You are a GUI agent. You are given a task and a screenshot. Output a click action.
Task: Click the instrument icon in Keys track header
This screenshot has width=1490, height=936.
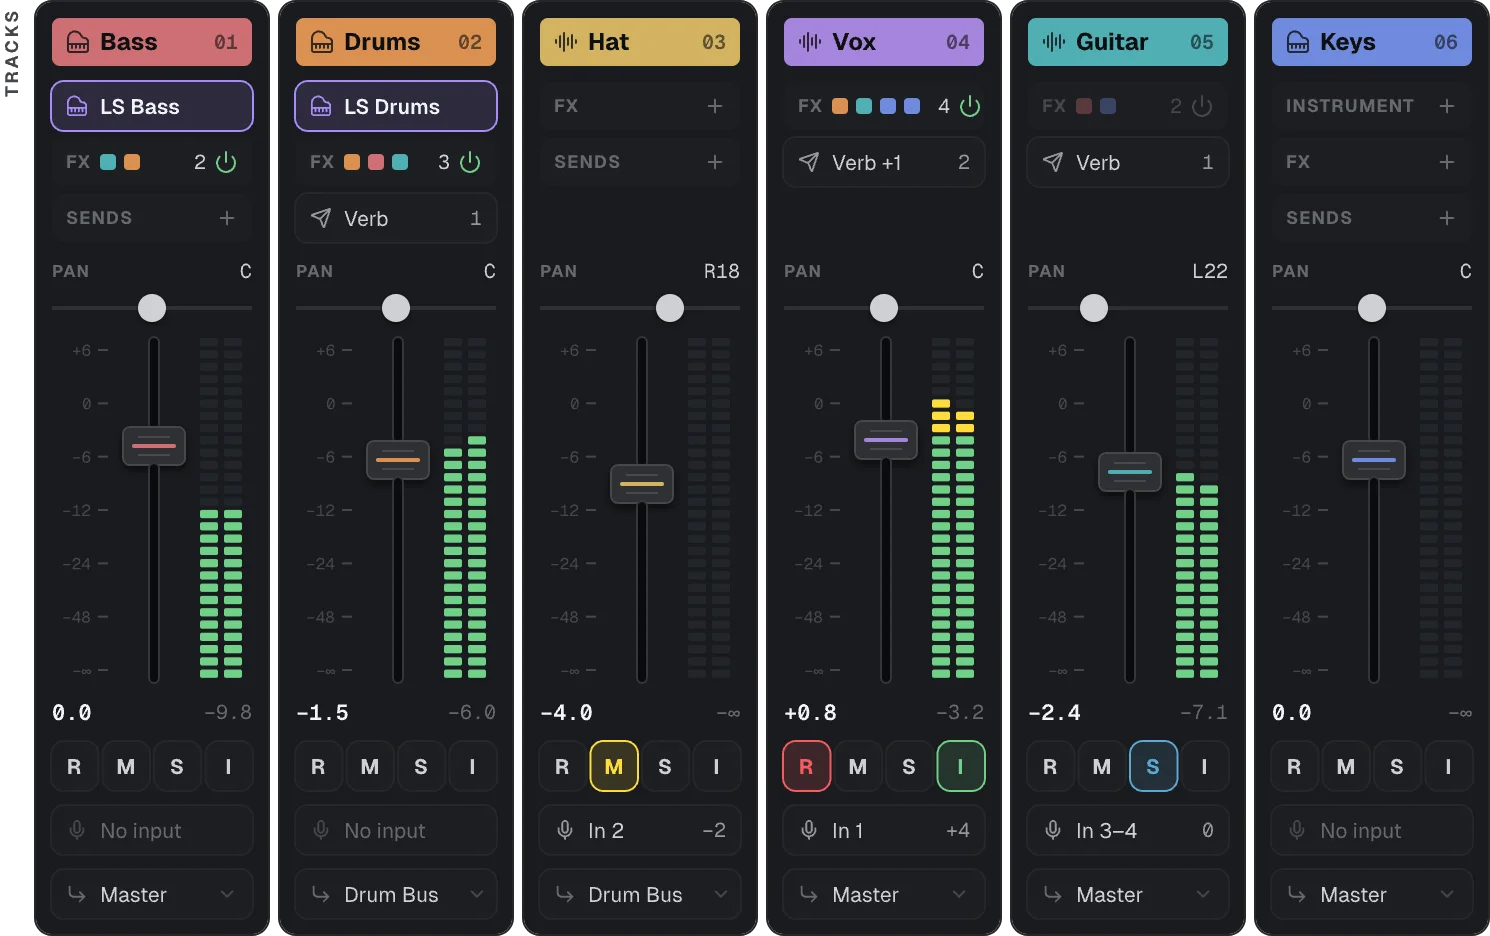click(x=1298, y=42)
